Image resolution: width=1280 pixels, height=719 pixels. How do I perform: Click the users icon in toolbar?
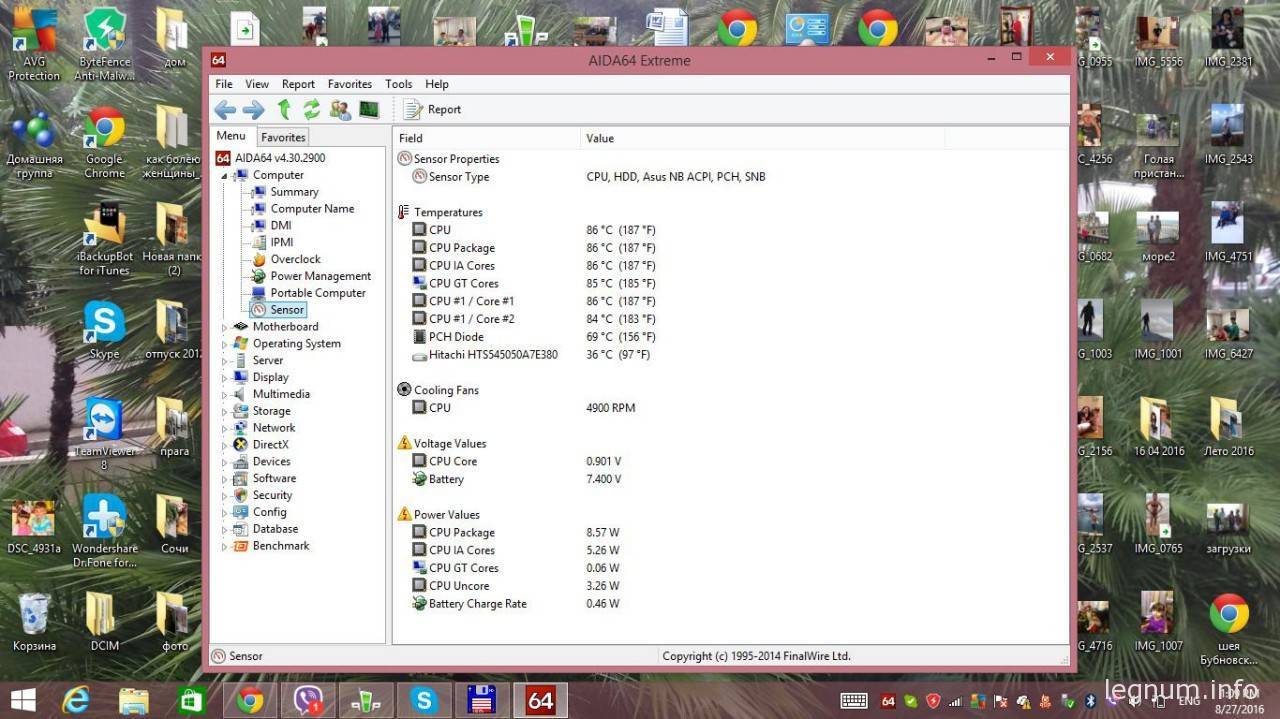340,110
